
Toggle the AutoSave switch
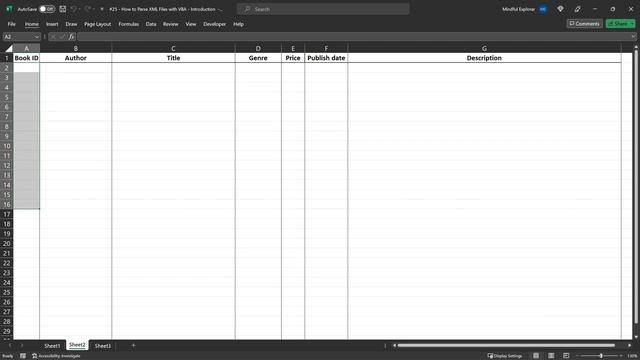[47, 9]
